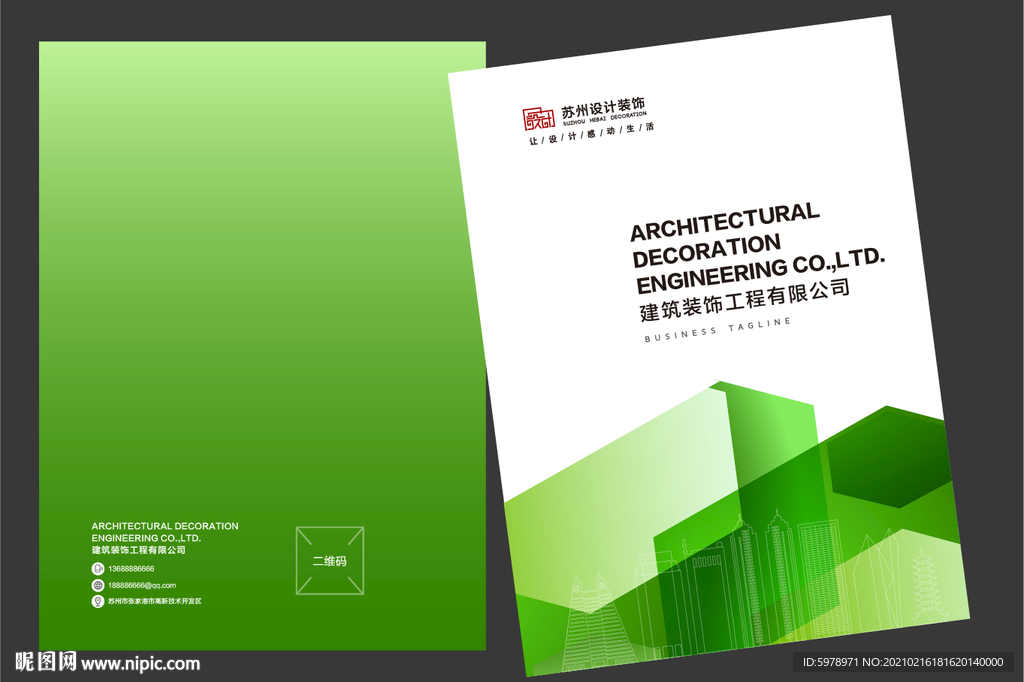Select email 188886666@qq.com
This screenshot has width=1024, height=682.
tap(142, 585)
